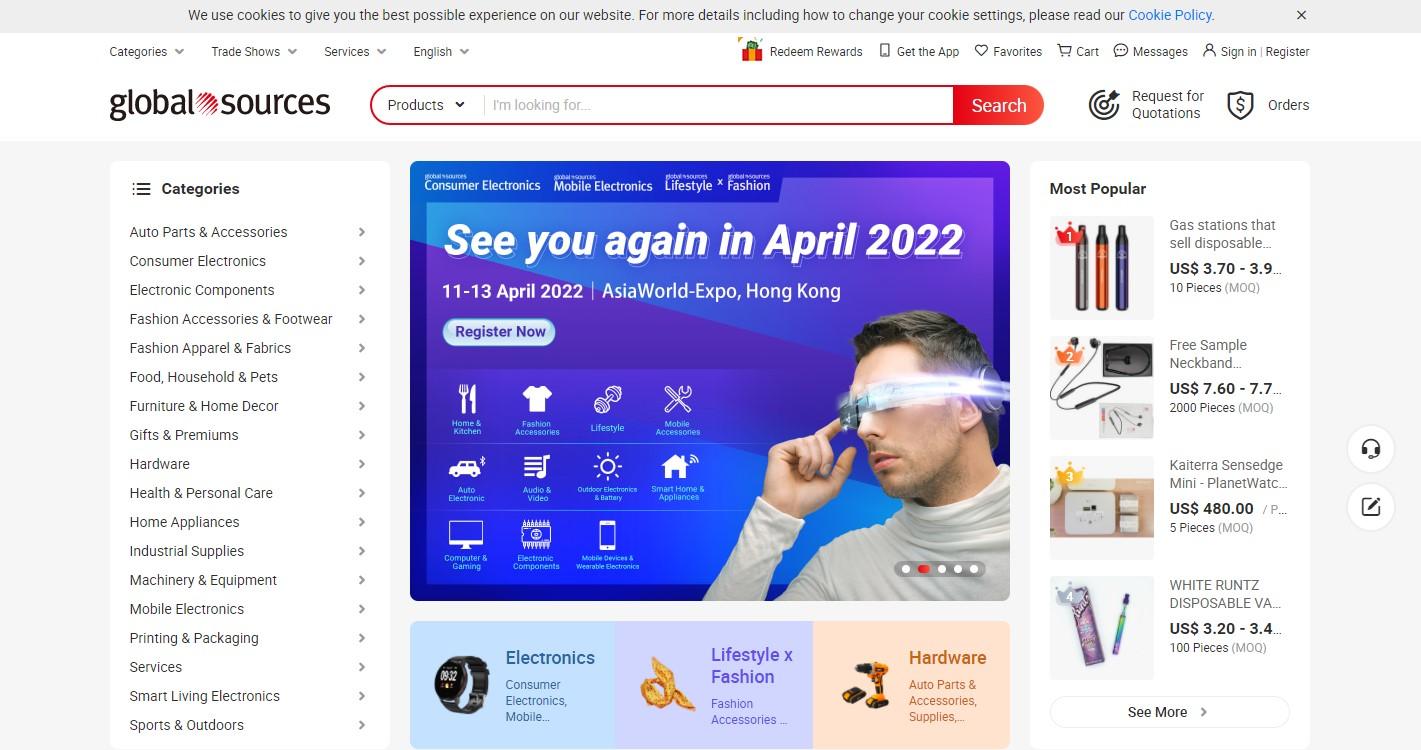Open the Products search type dropdown
The width and height of the screenshot is (1421, 750).
tap(427, 105)
